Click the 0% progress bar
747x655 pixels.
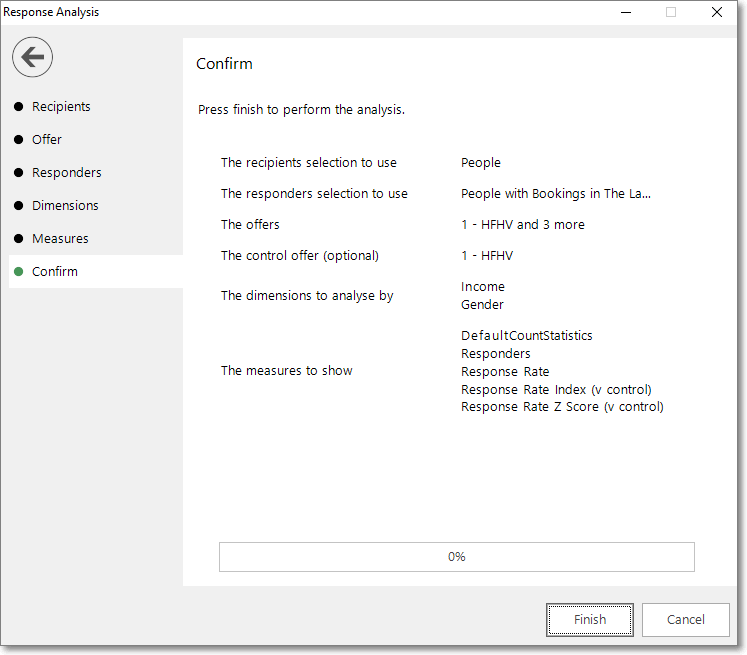[456, 557]
